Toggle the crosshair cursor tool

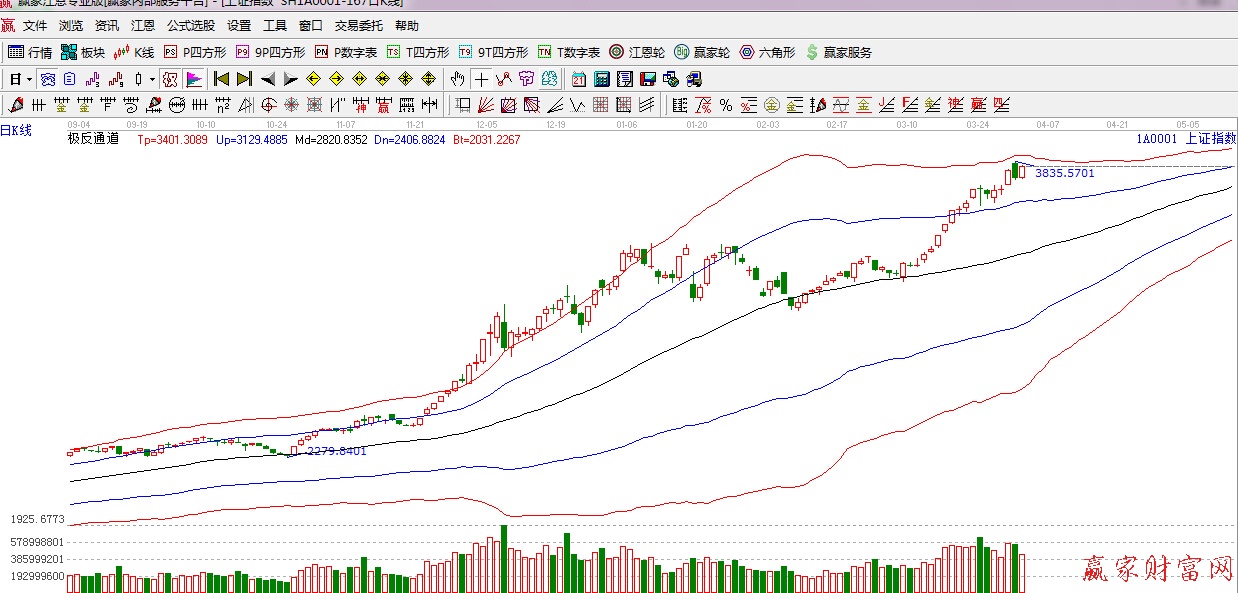pos(481,79)
